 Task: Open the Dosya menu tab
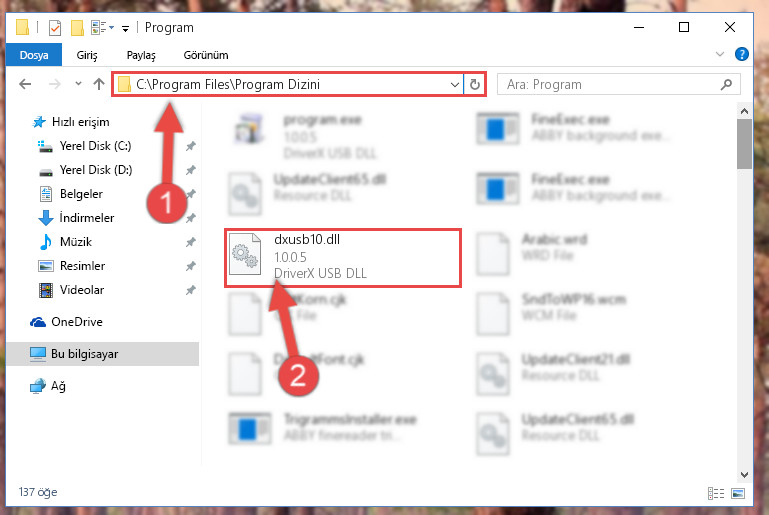pyautogui.click(x=34, y=55)
